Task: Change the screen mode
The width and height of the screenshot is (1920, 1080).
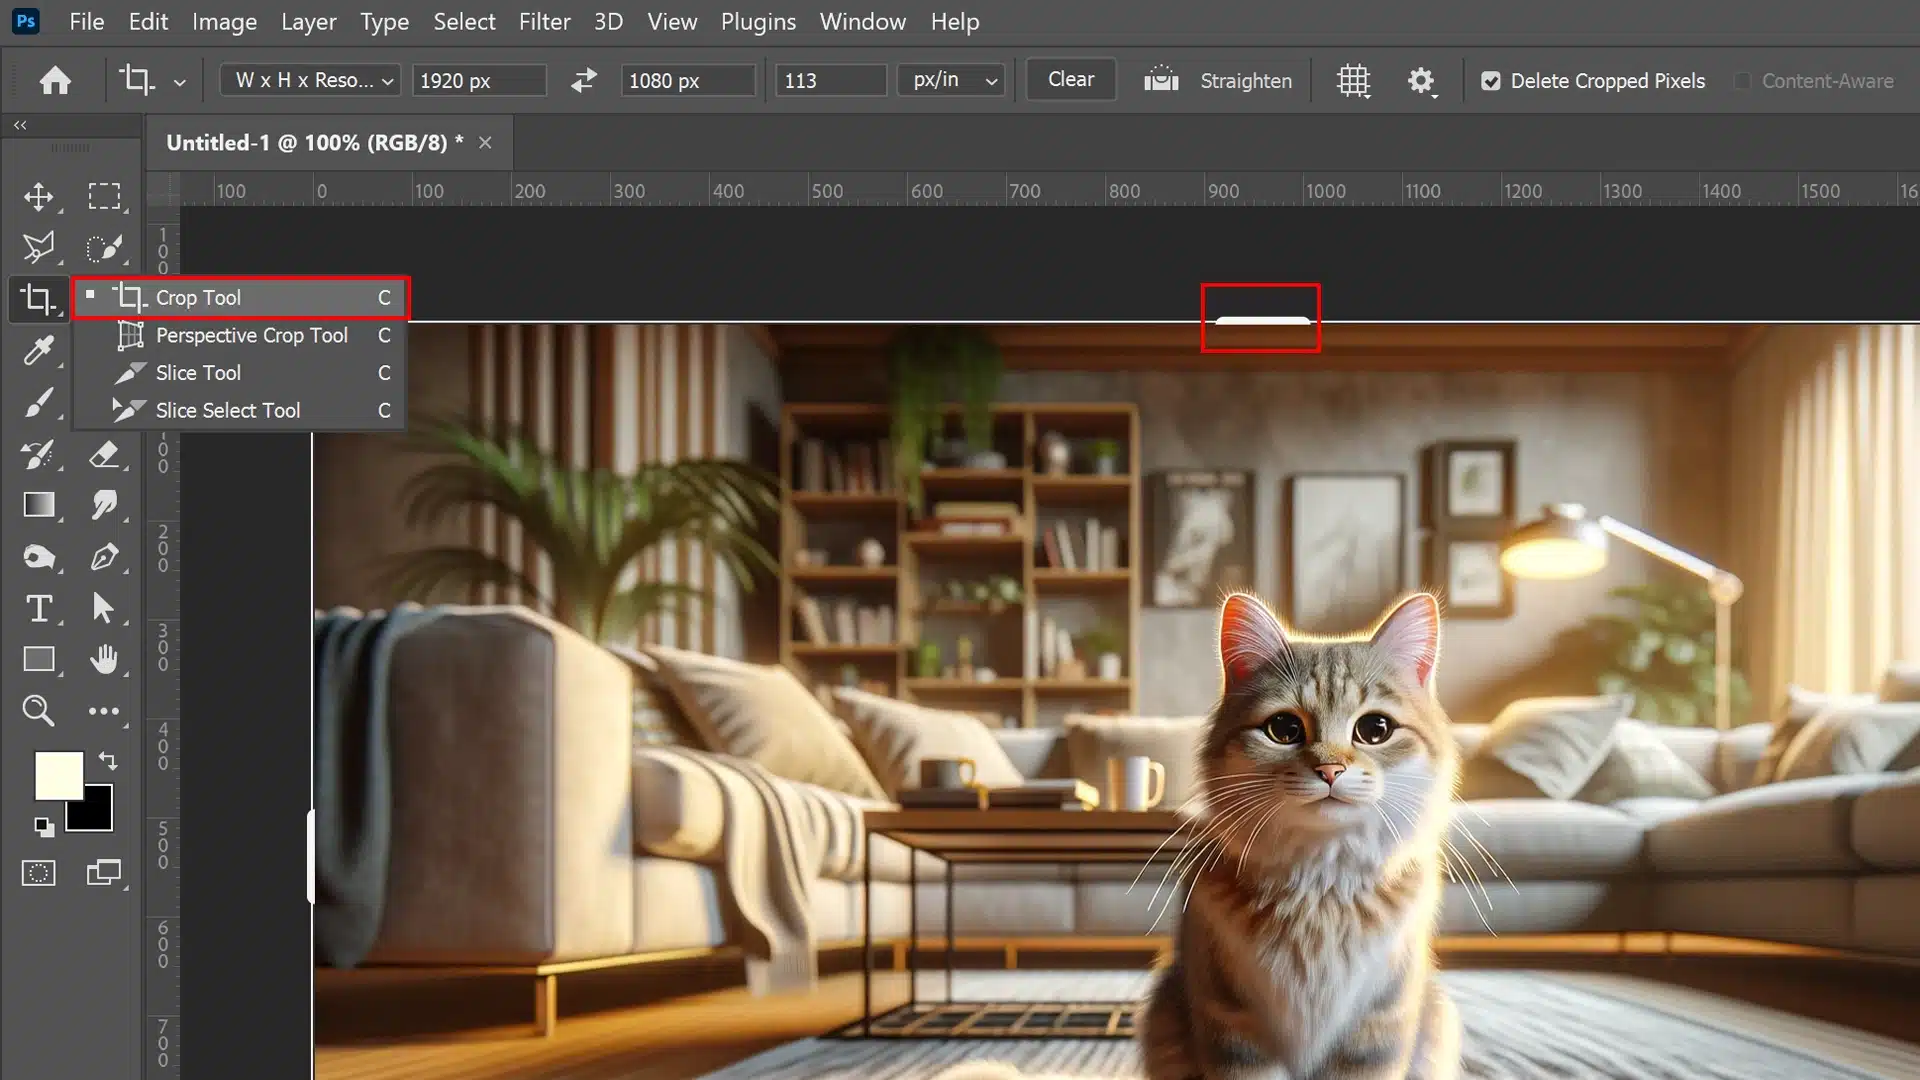Action: (x=104, y=873)
